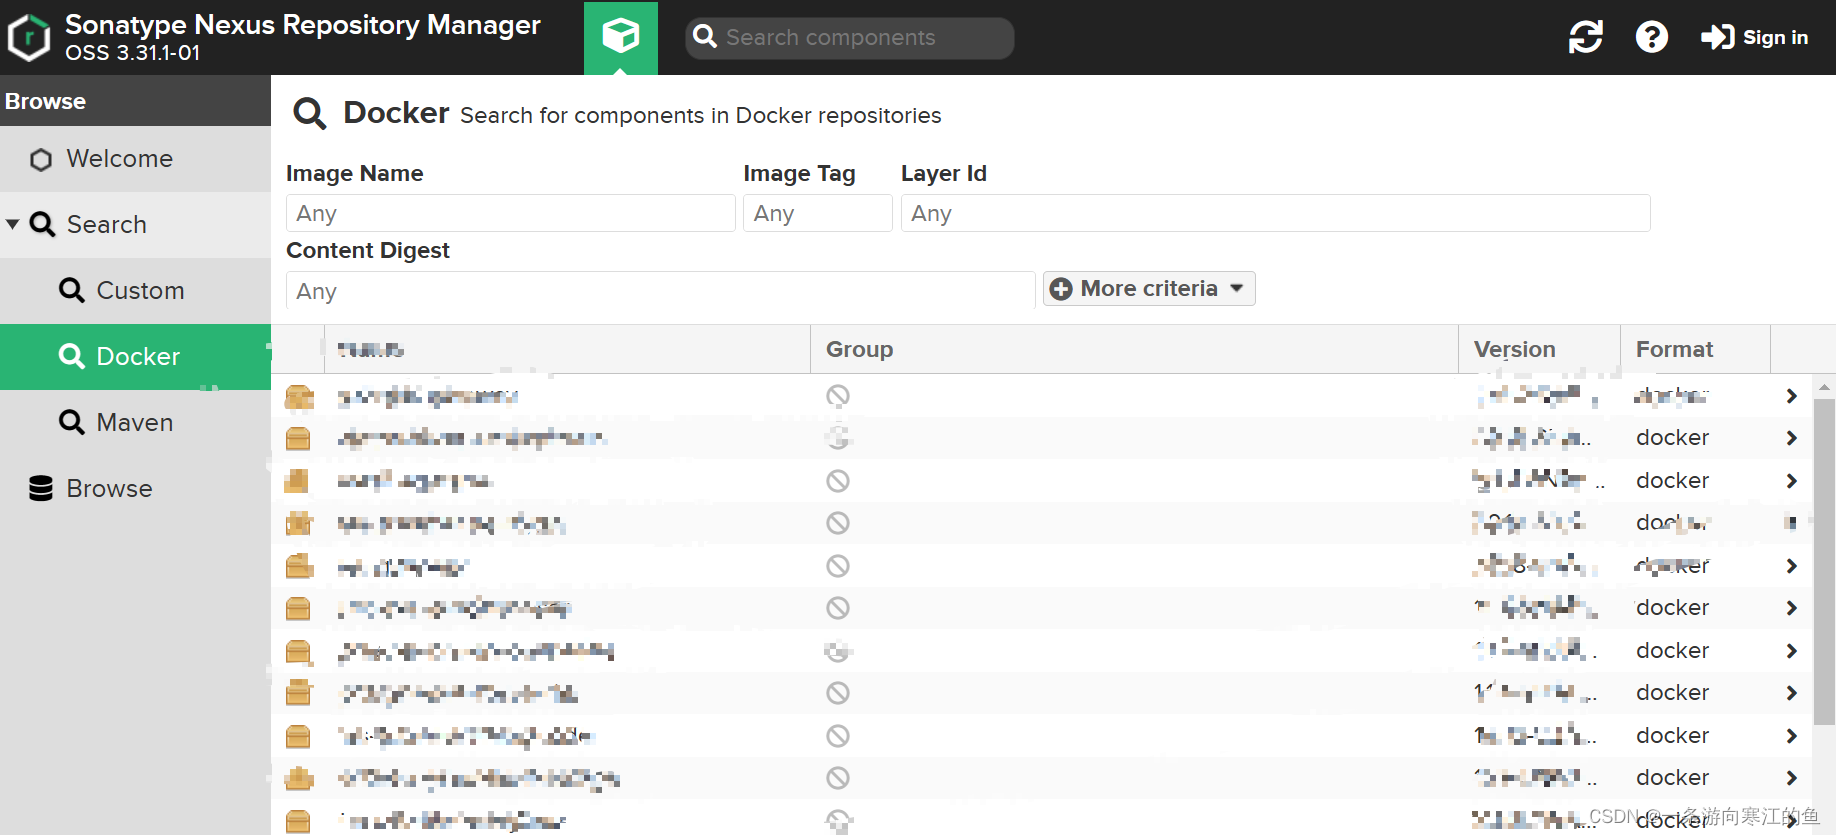Sort by the Format column header

[x=1695, y=349]
